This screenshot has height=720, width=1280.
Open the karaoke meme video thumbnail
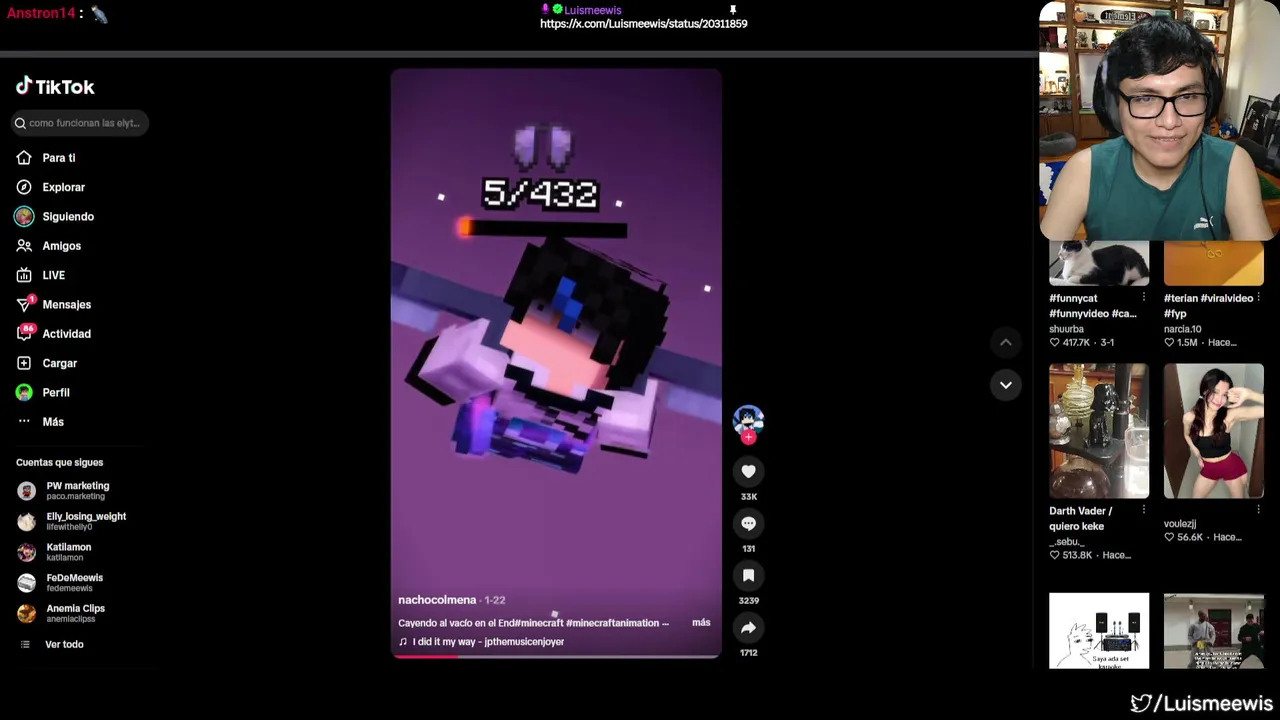click(1099, 631)
